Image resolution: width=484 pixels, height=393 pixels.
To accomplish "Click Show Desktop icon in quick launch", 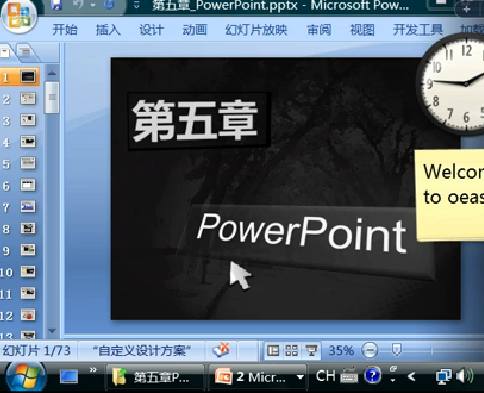I will click(69, 377).
